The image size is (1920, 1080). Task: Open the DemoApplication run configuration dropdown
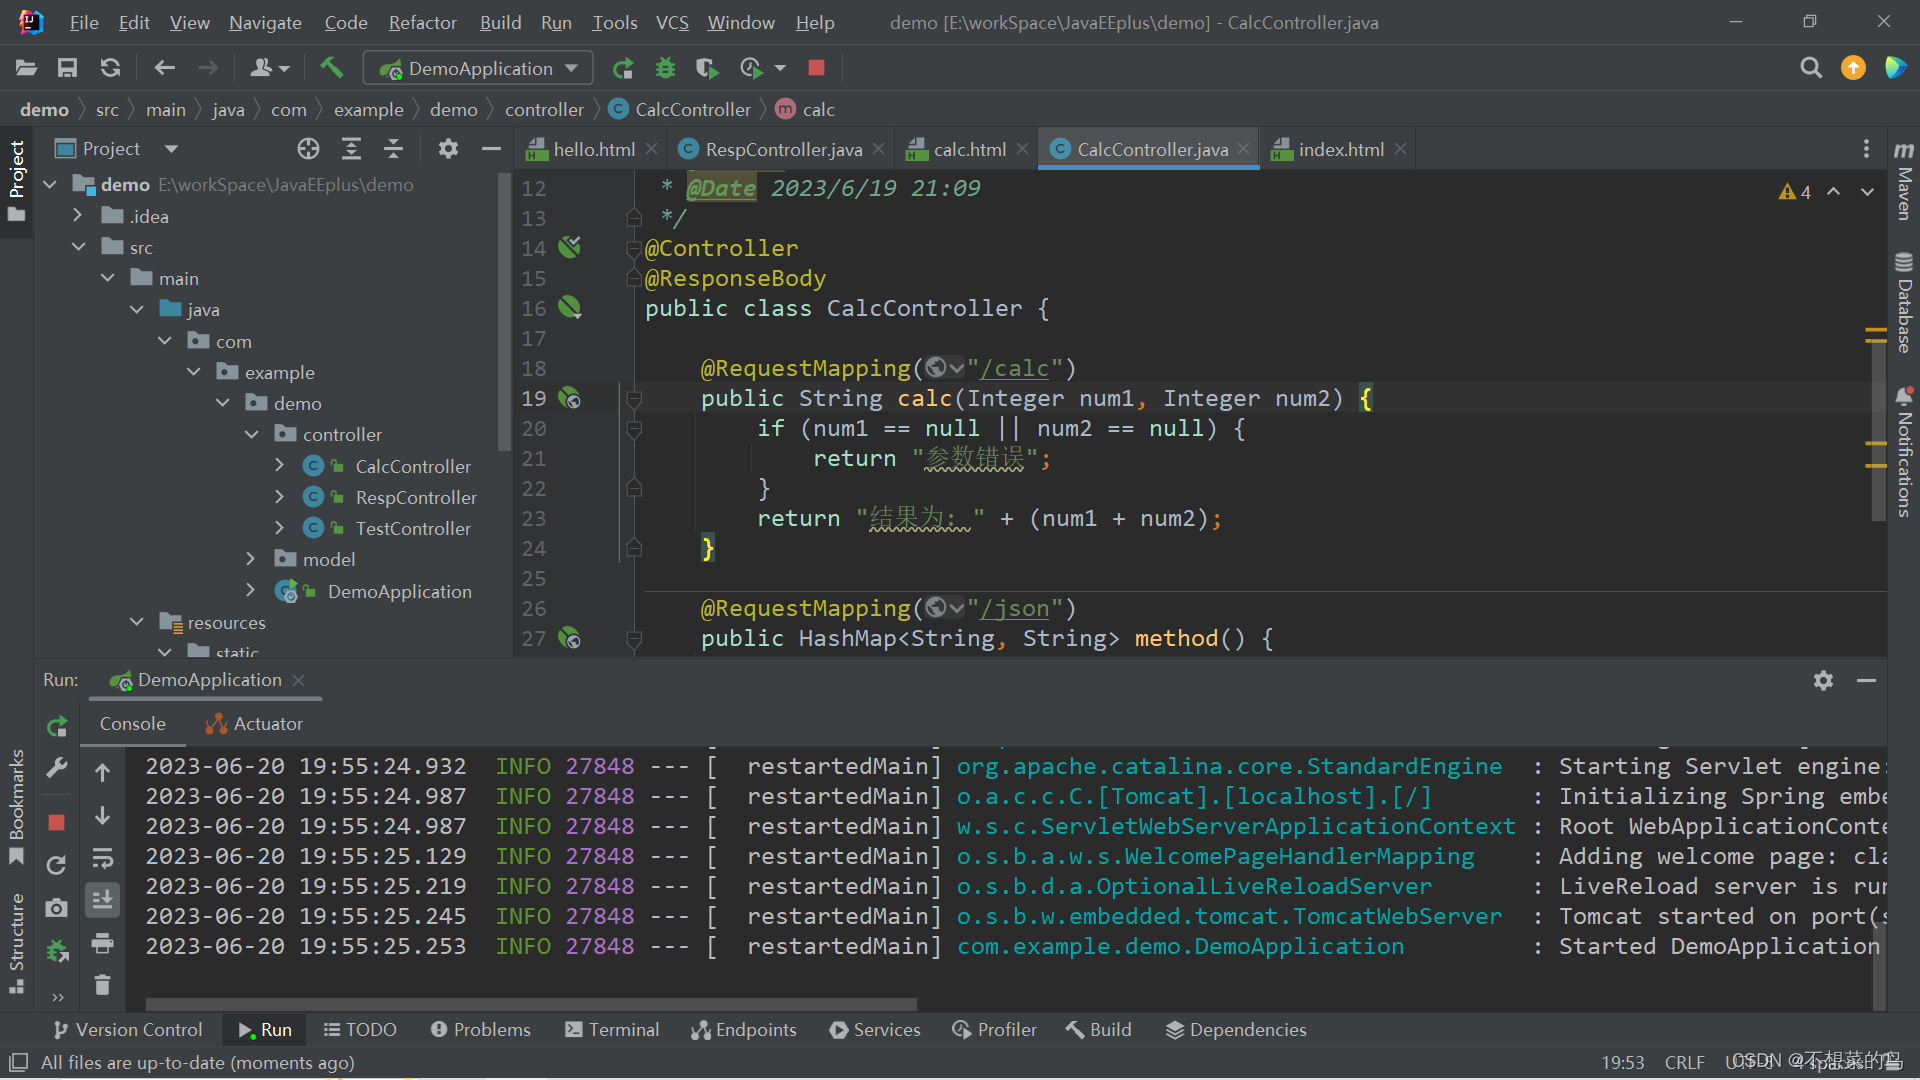[478, 68]
